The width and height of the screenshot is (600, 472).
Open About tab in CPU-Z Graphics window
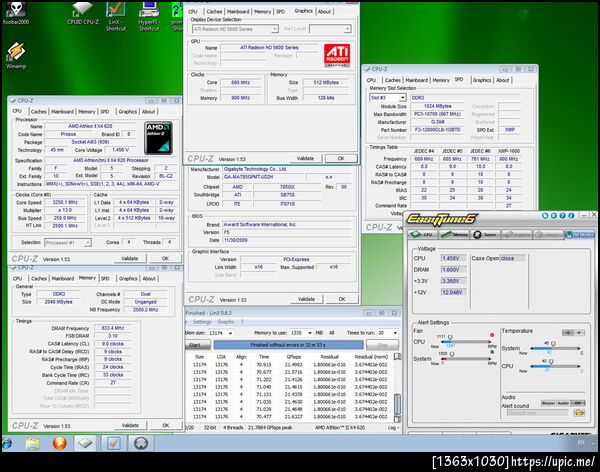pyautogui.click(x=324, y=12)
